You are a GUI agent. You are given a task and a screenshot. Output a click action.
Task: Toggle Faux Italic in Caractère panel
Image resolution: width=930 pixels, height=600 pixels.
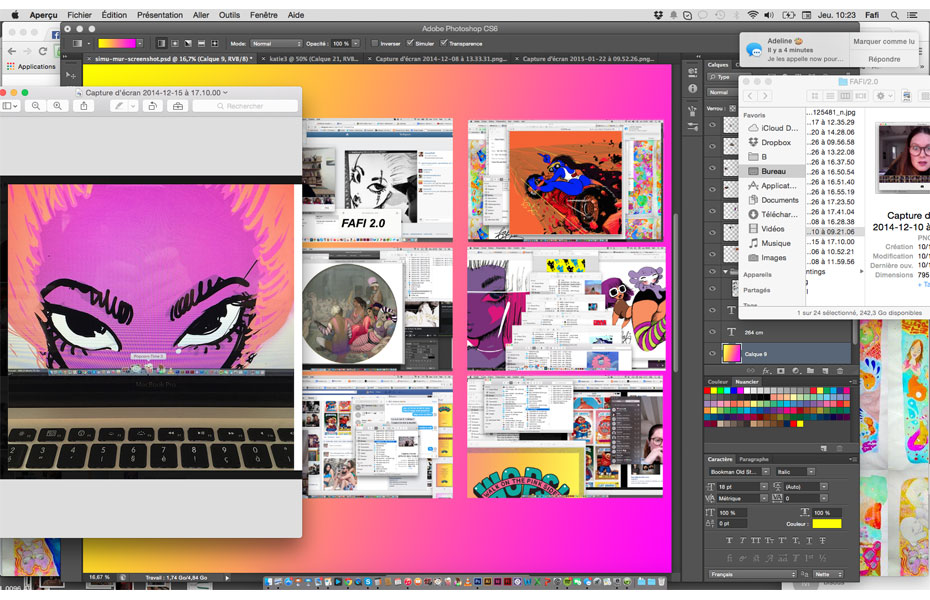742,540
